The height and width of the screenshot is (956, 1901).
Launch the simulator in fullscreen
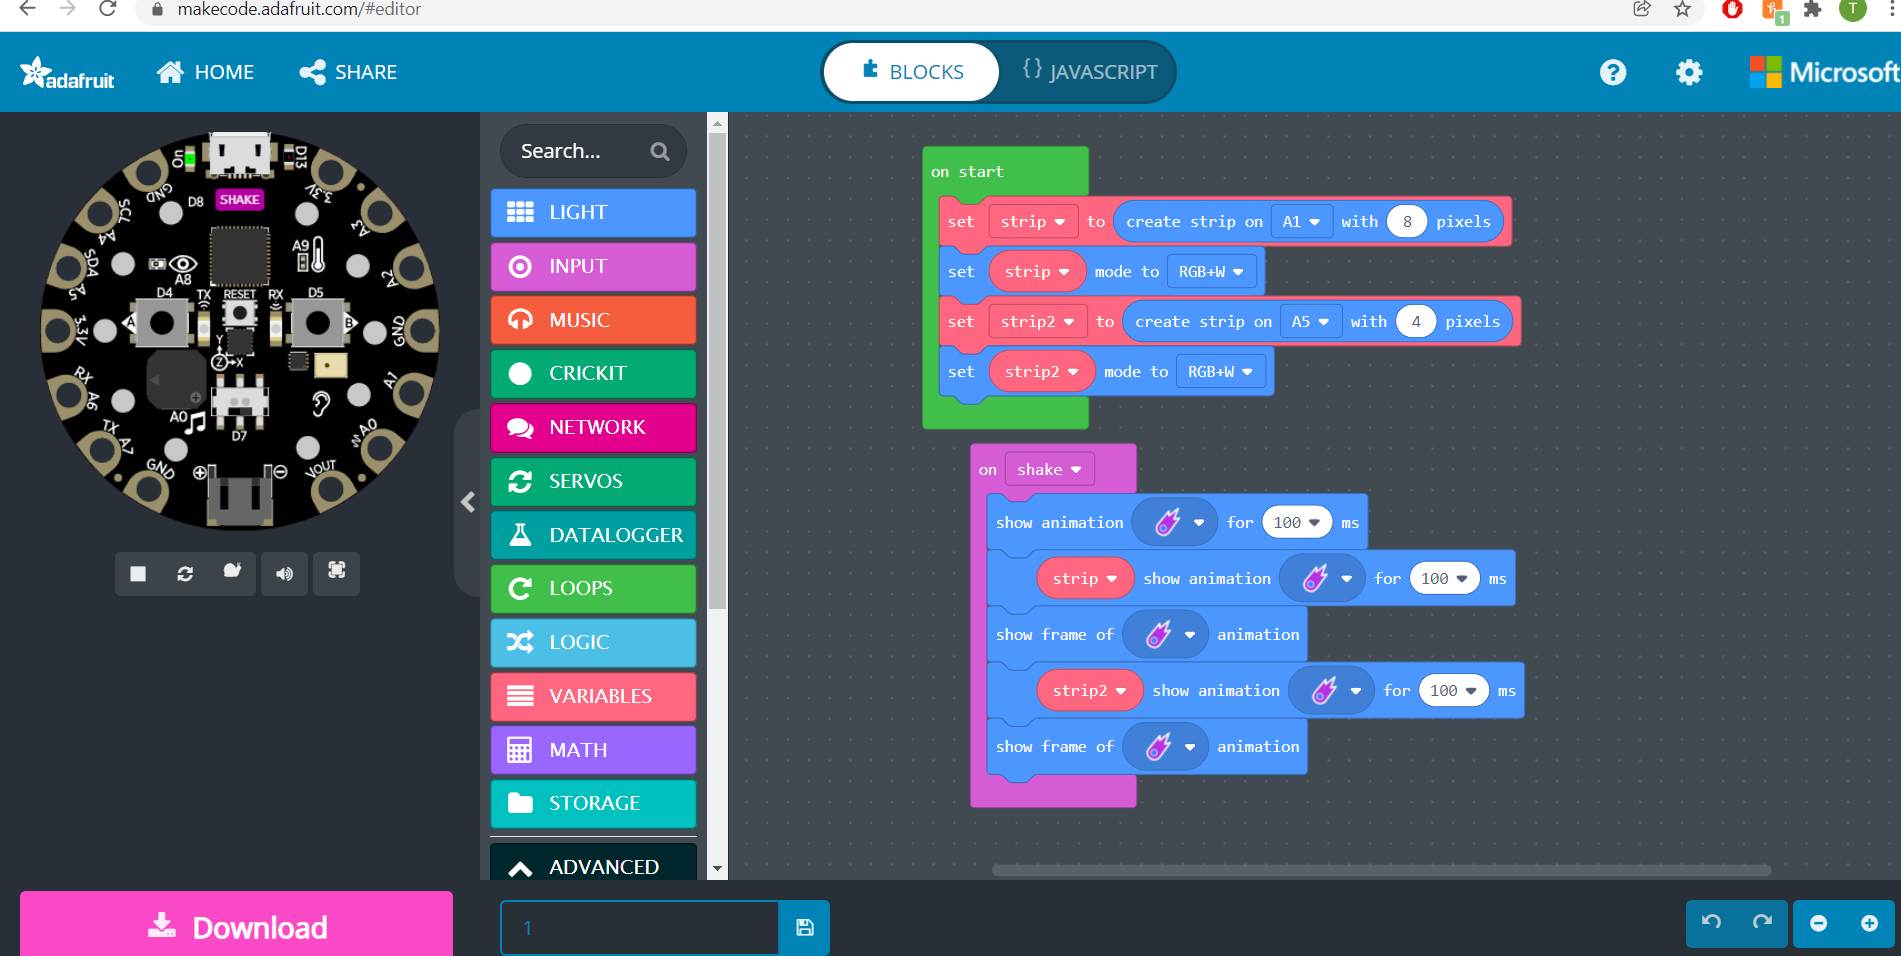(336, 574)
